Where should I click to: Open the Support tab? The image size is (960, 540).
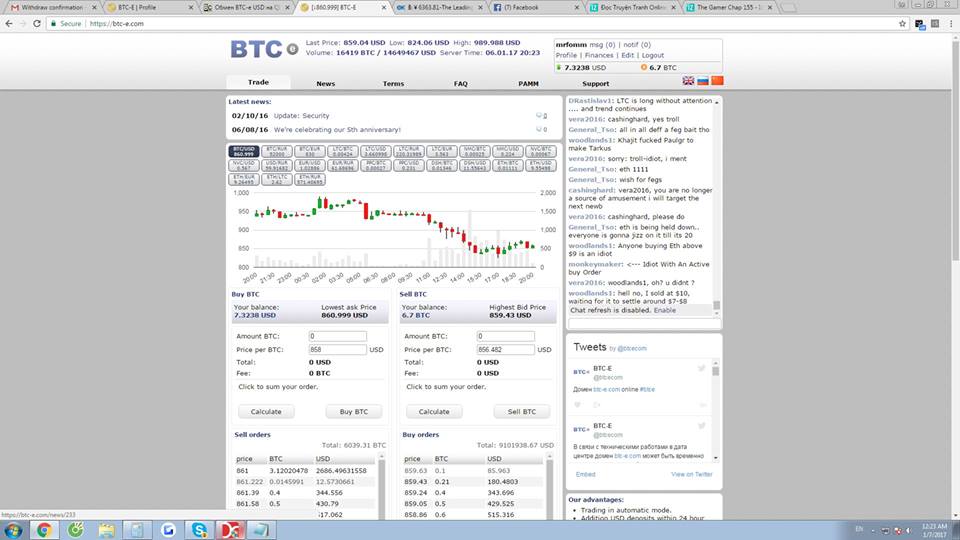pos(596,83)
